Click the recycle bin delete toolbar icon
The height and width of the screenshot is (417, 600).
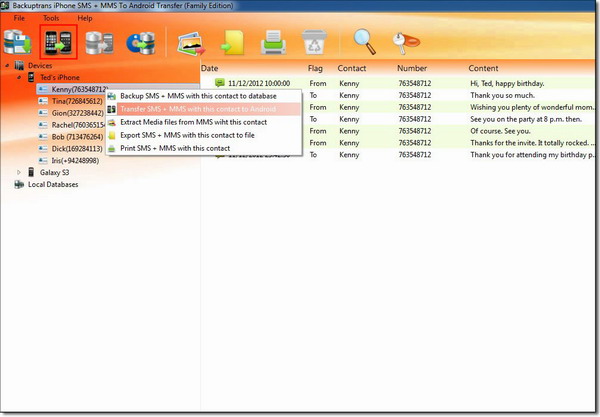(314, 41)
